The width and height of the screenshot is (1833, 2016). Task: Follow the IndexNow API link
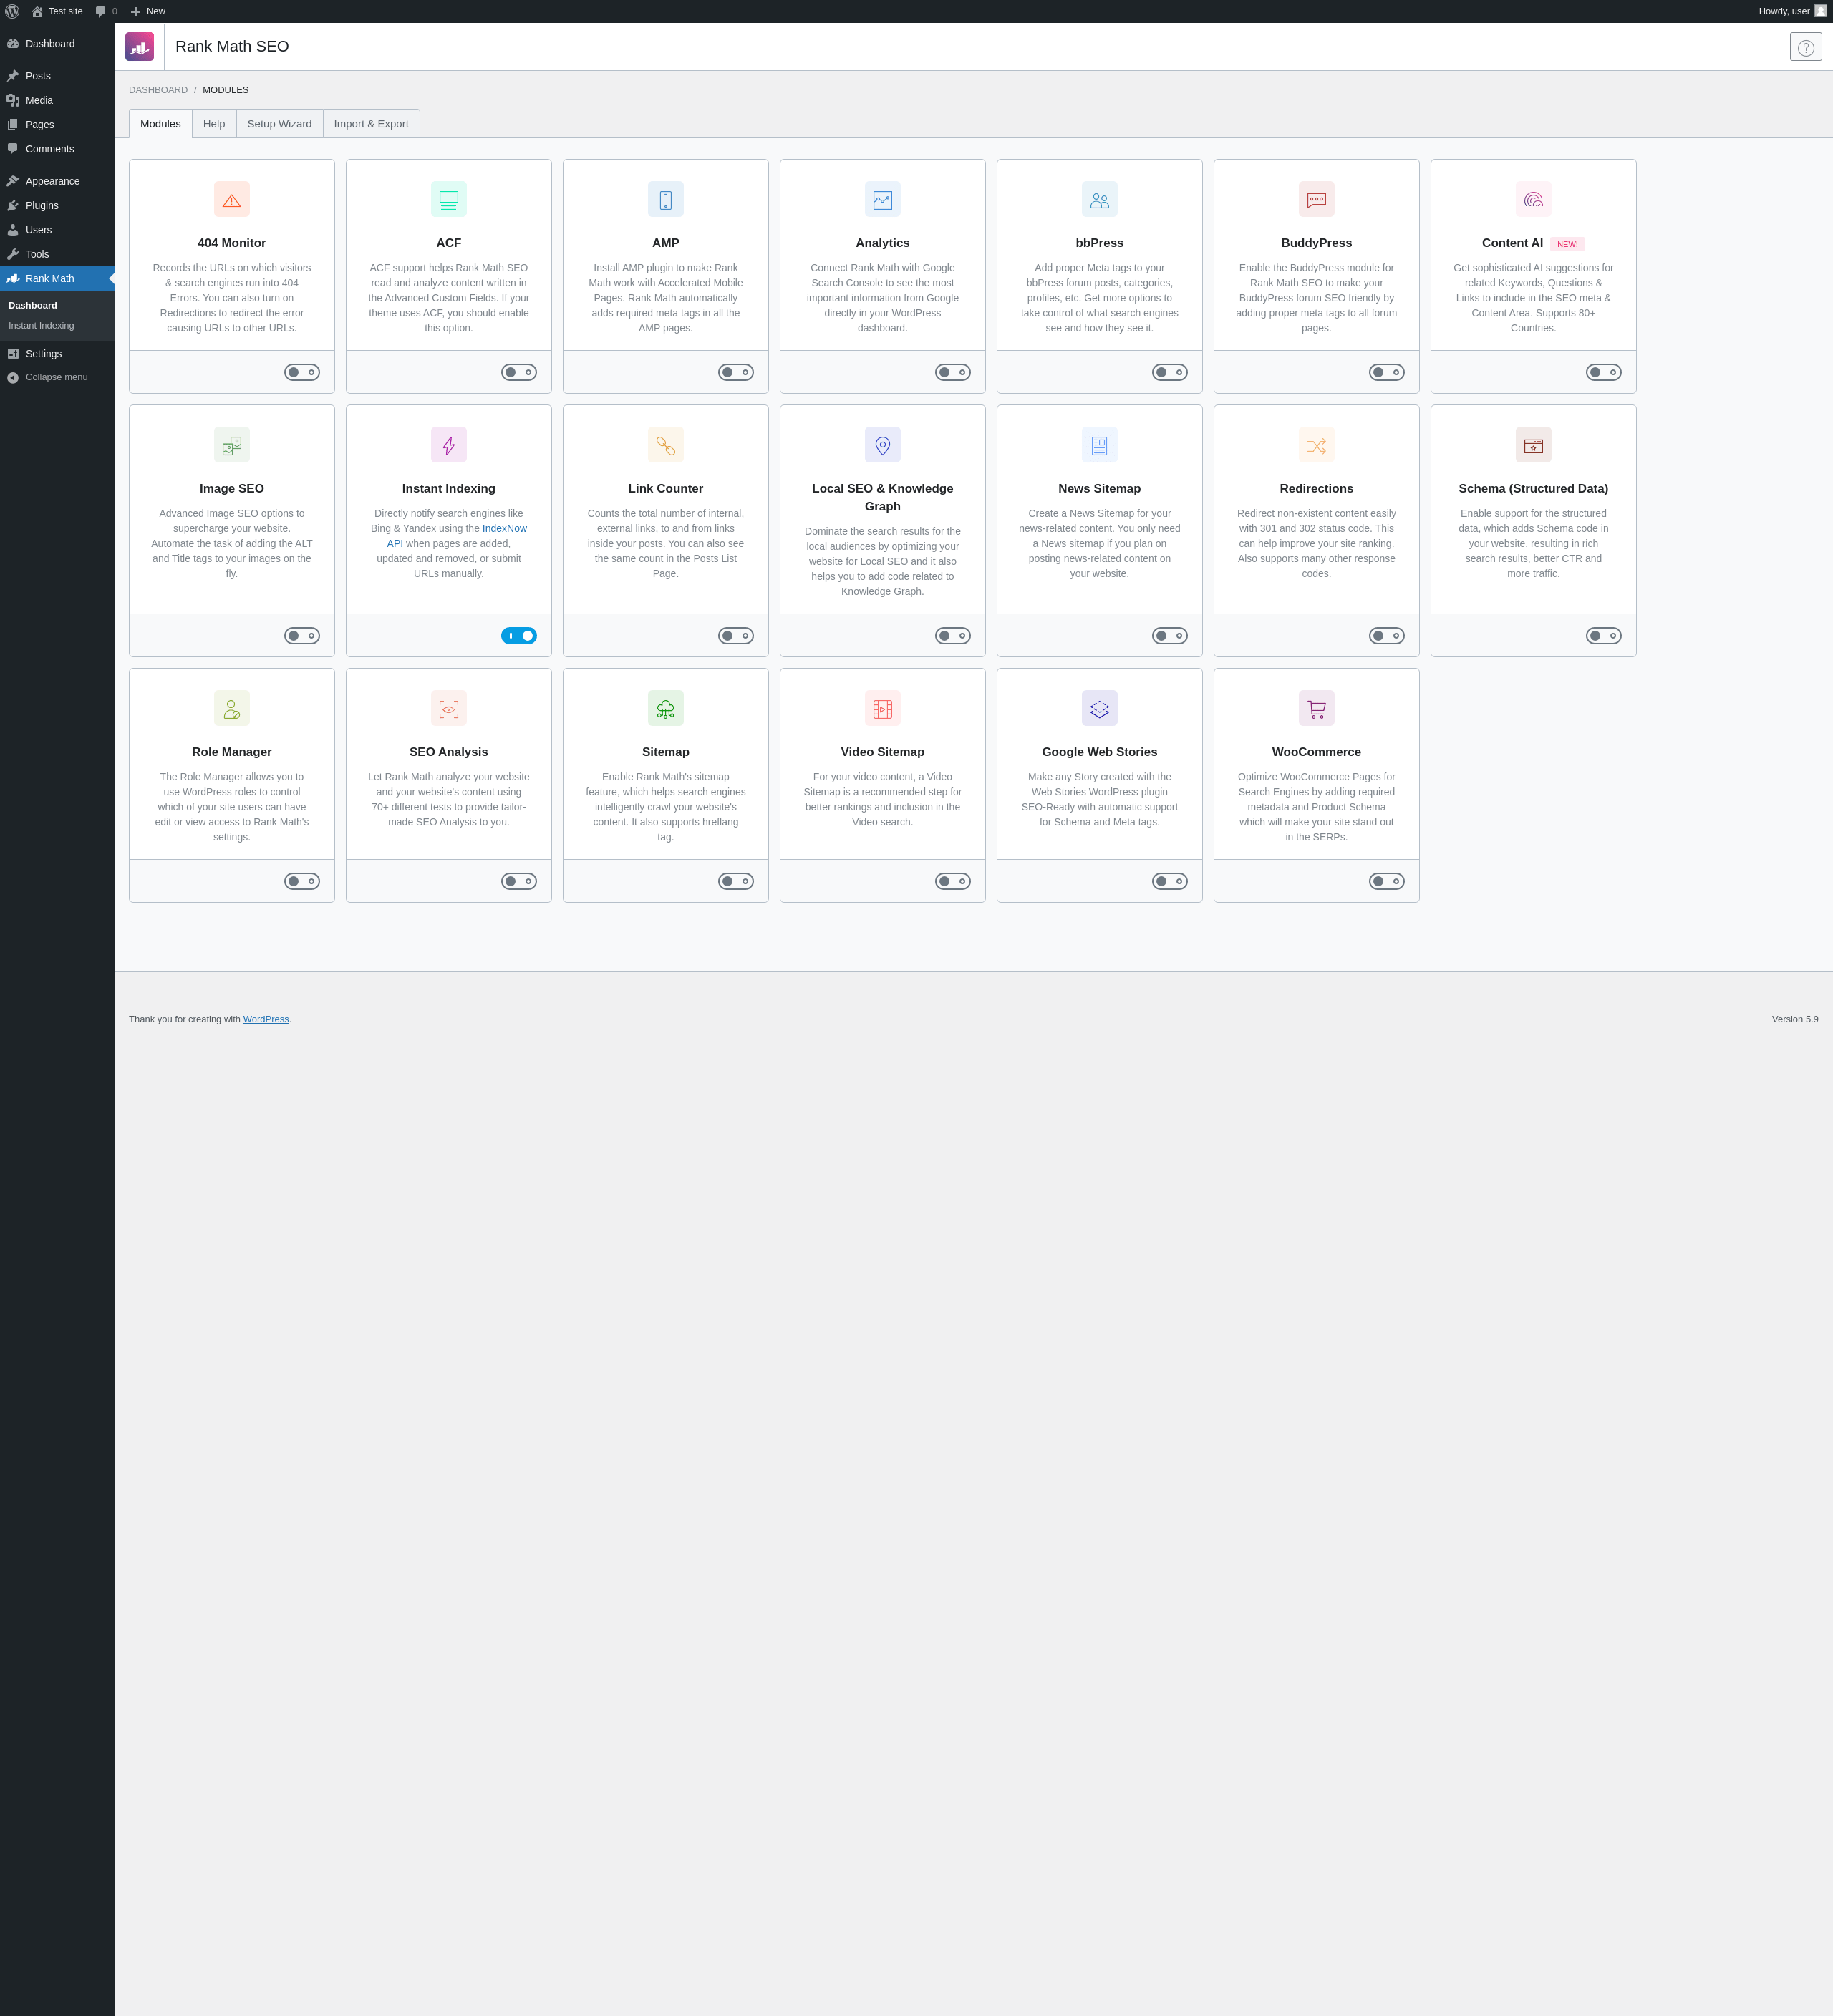504,528
